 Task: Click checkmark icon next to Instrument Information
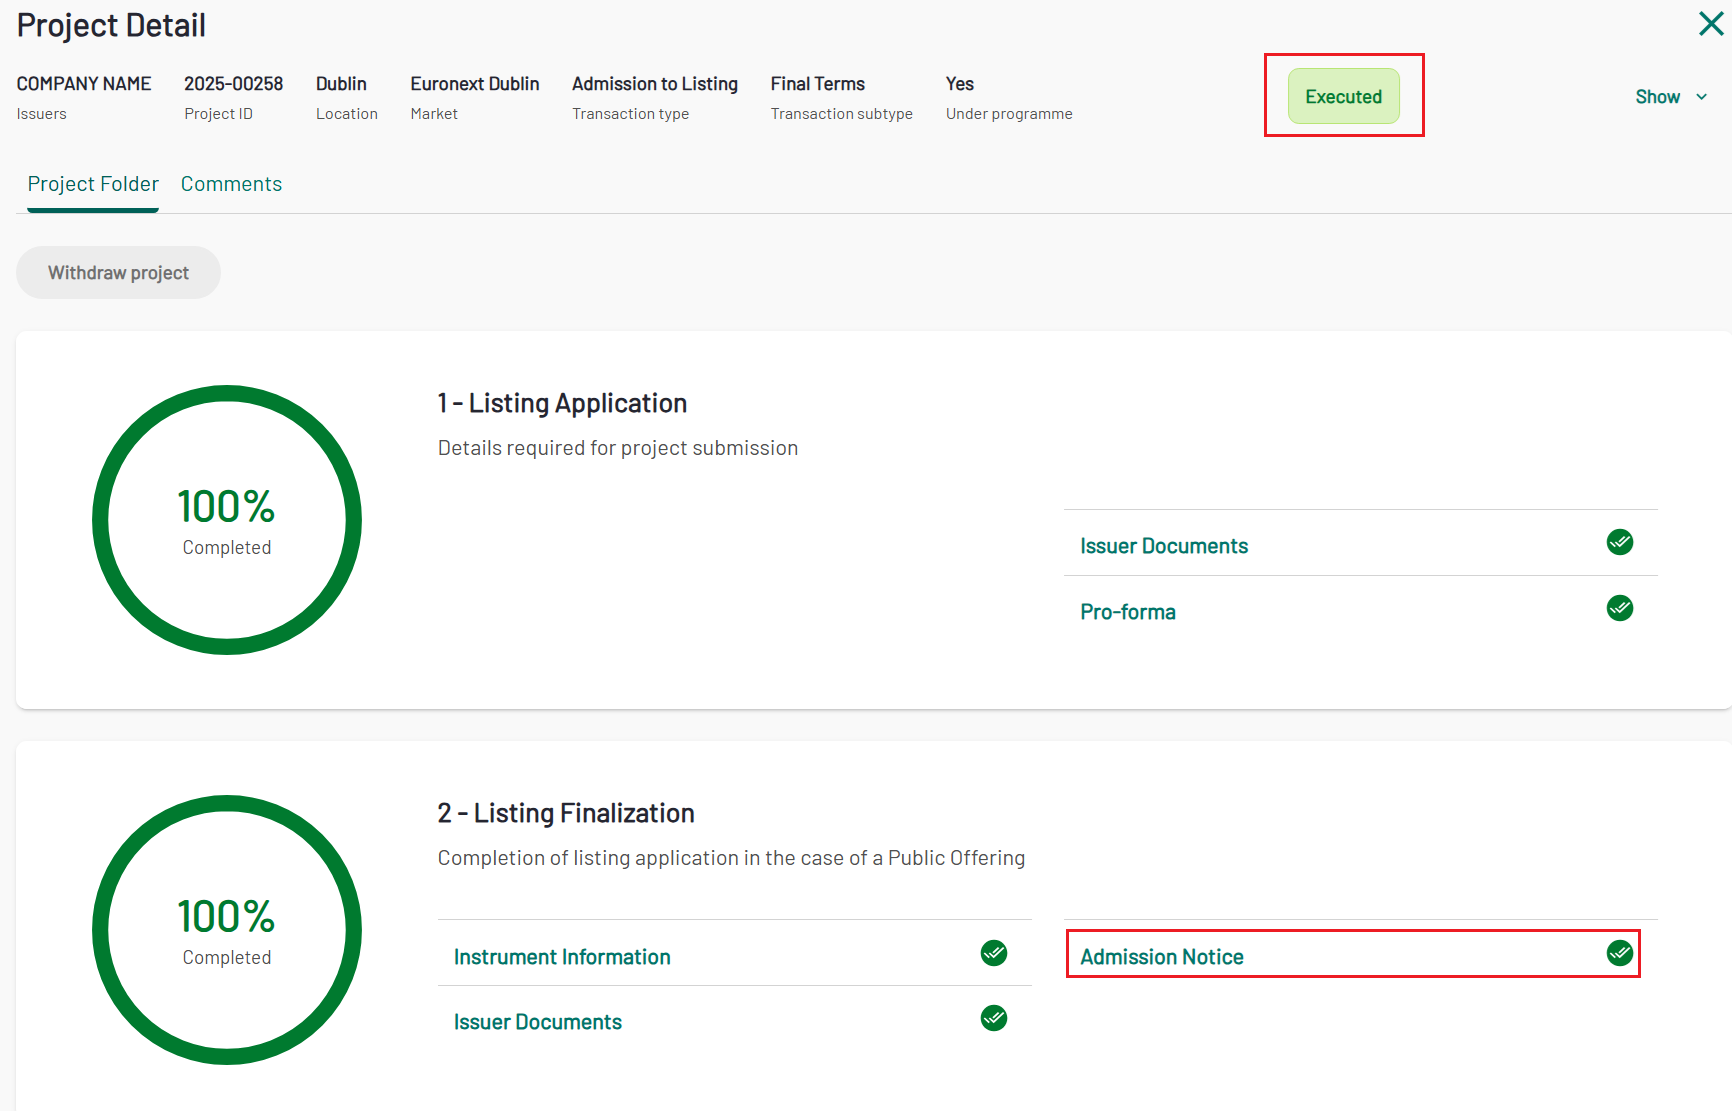pyautogui.click(x=993, y=953)
